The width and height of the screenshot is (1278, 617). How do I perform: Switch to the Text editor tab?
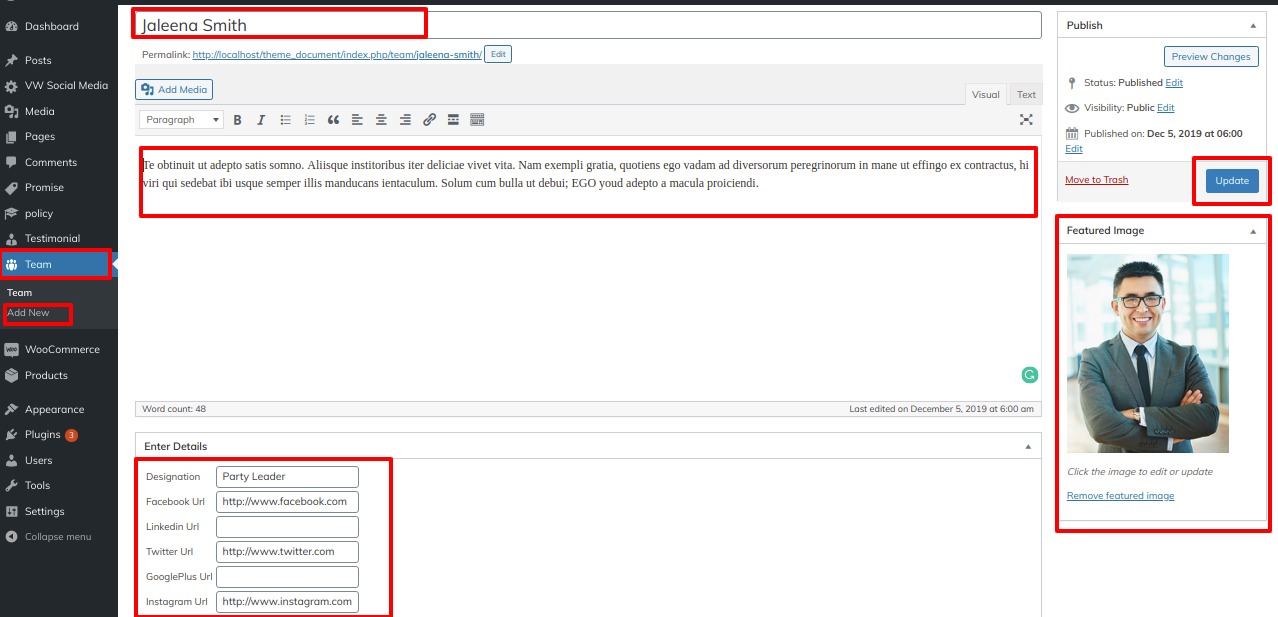click(x=1026, y=95)
